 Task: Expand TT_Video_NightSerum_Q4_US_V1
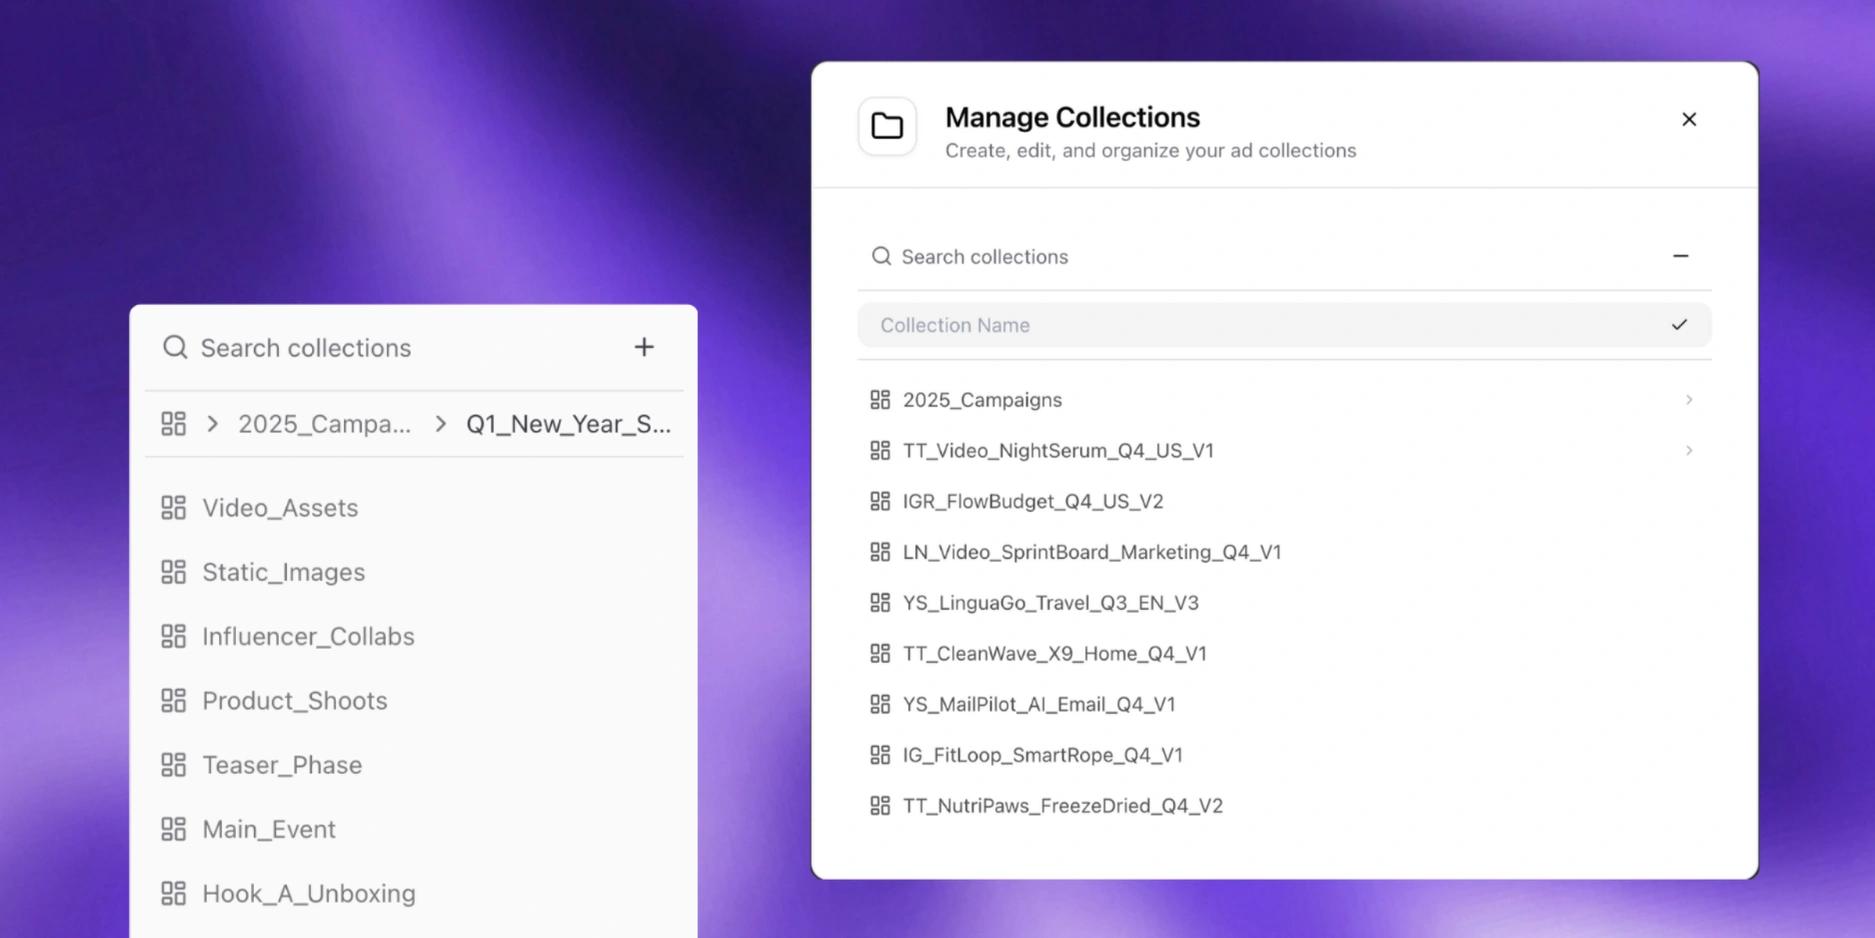coord(1690,450)
